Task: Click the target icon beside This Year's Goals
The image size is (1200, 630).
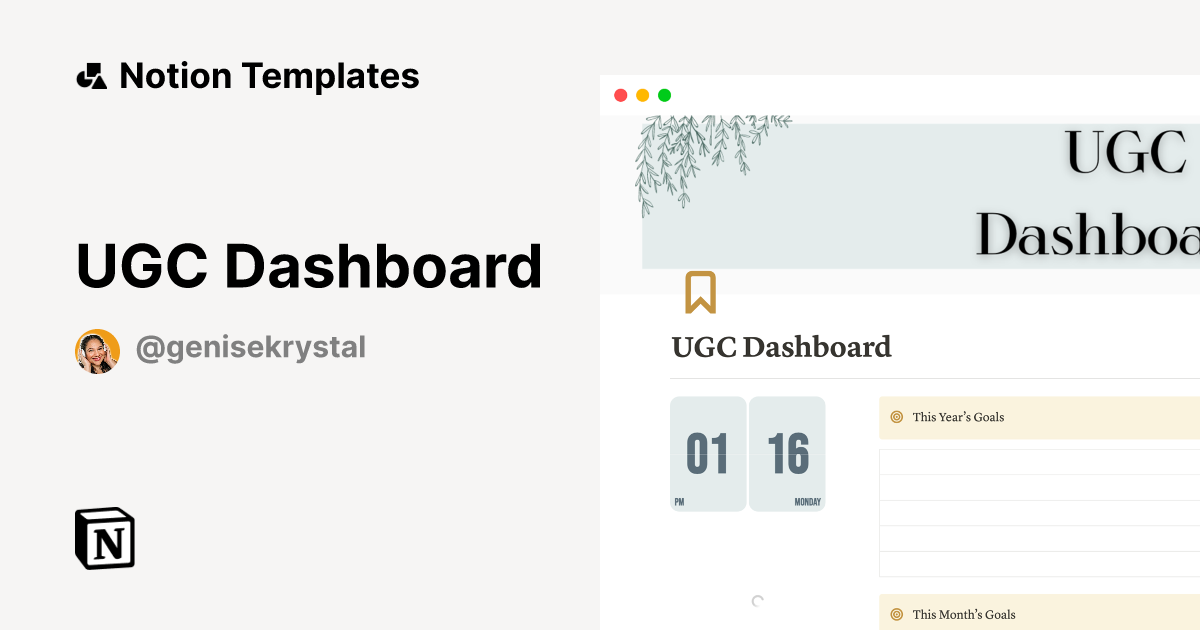Action: [x=894, y=417]
